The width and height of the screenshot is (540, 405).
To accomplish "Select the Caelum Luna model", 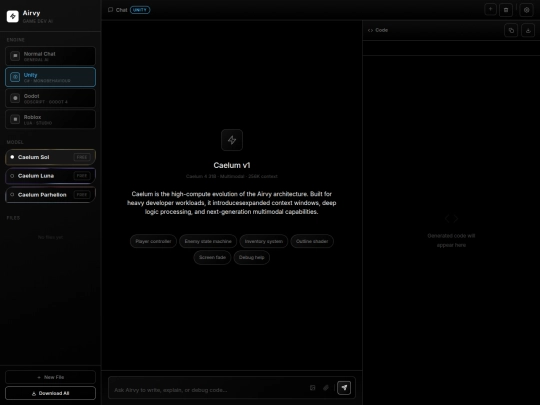I will coord(51,176).
